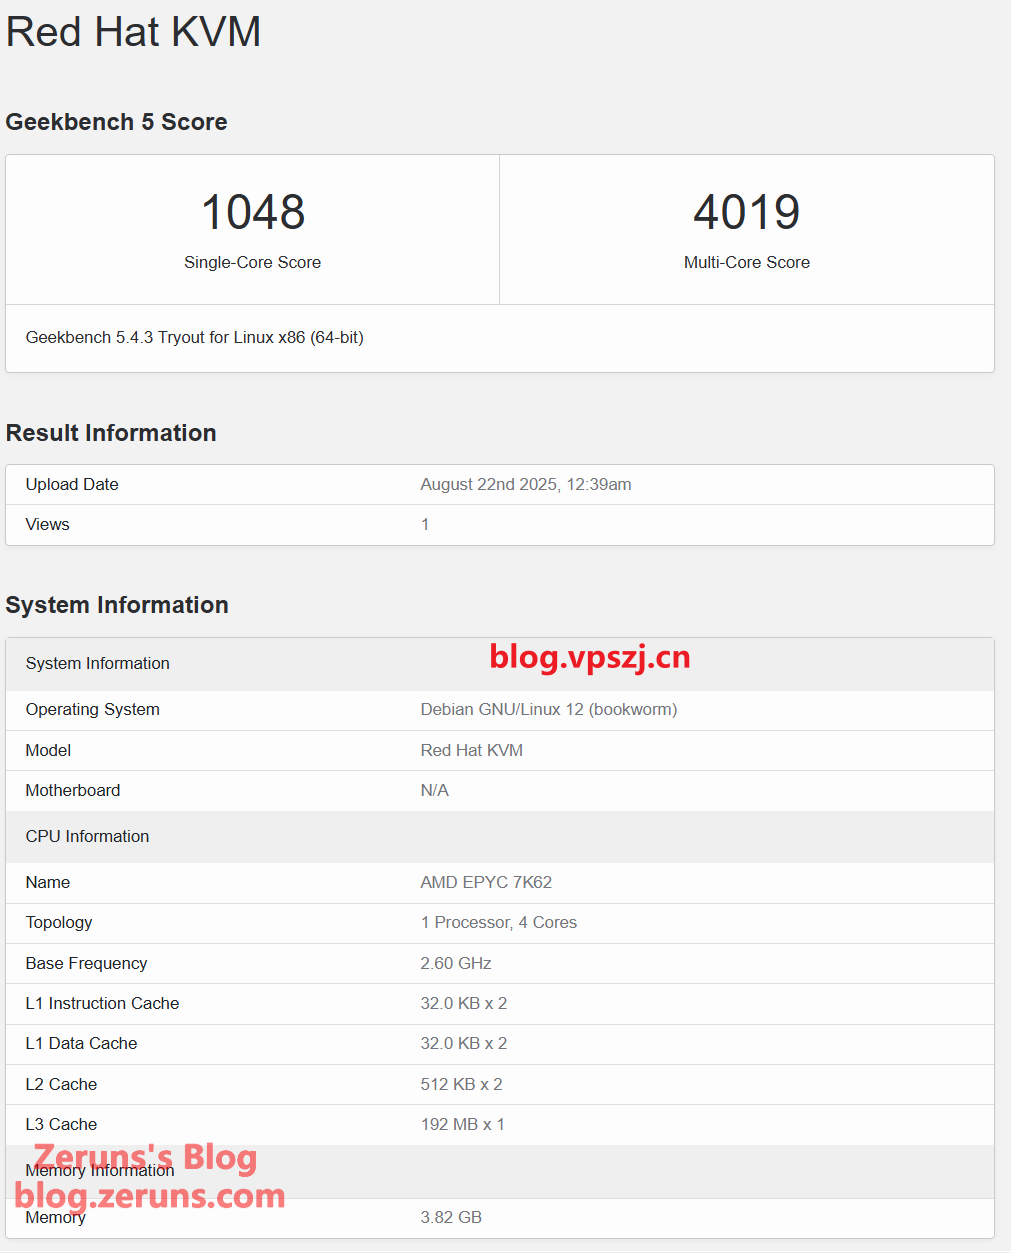Click the 'Upload Date' row label
Screen dimensions: 1011x1254
coord(72,484)
